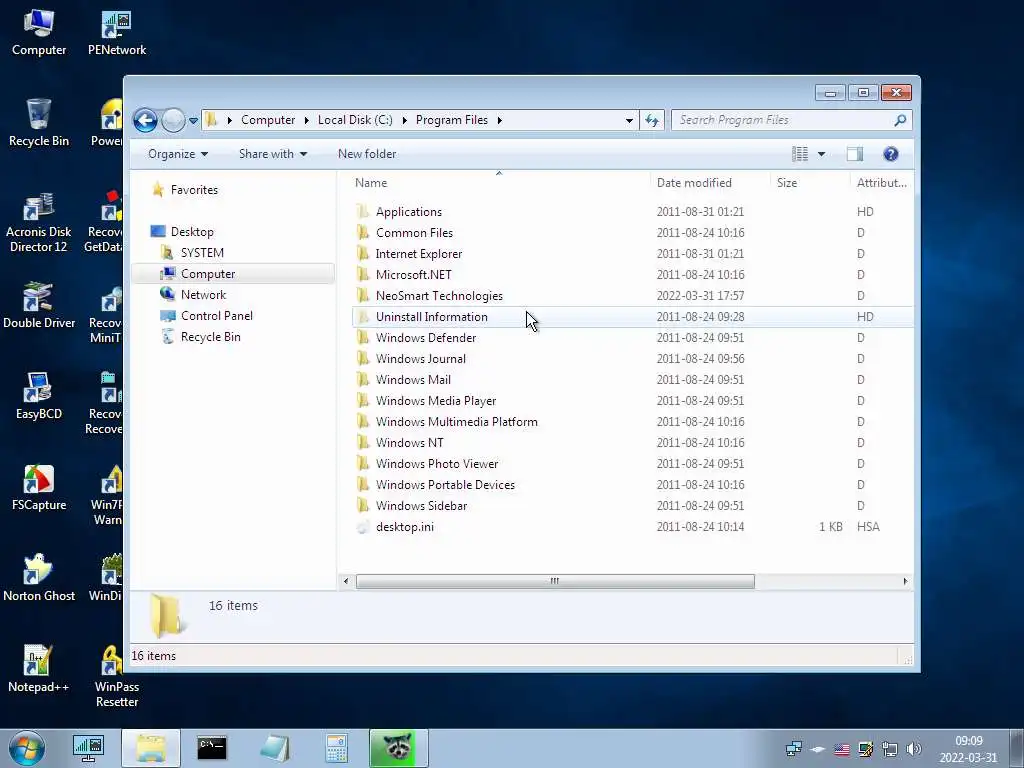1024x768 pixels.
Task: Open the Computer desktop icon
Action: tap(39, 33)
